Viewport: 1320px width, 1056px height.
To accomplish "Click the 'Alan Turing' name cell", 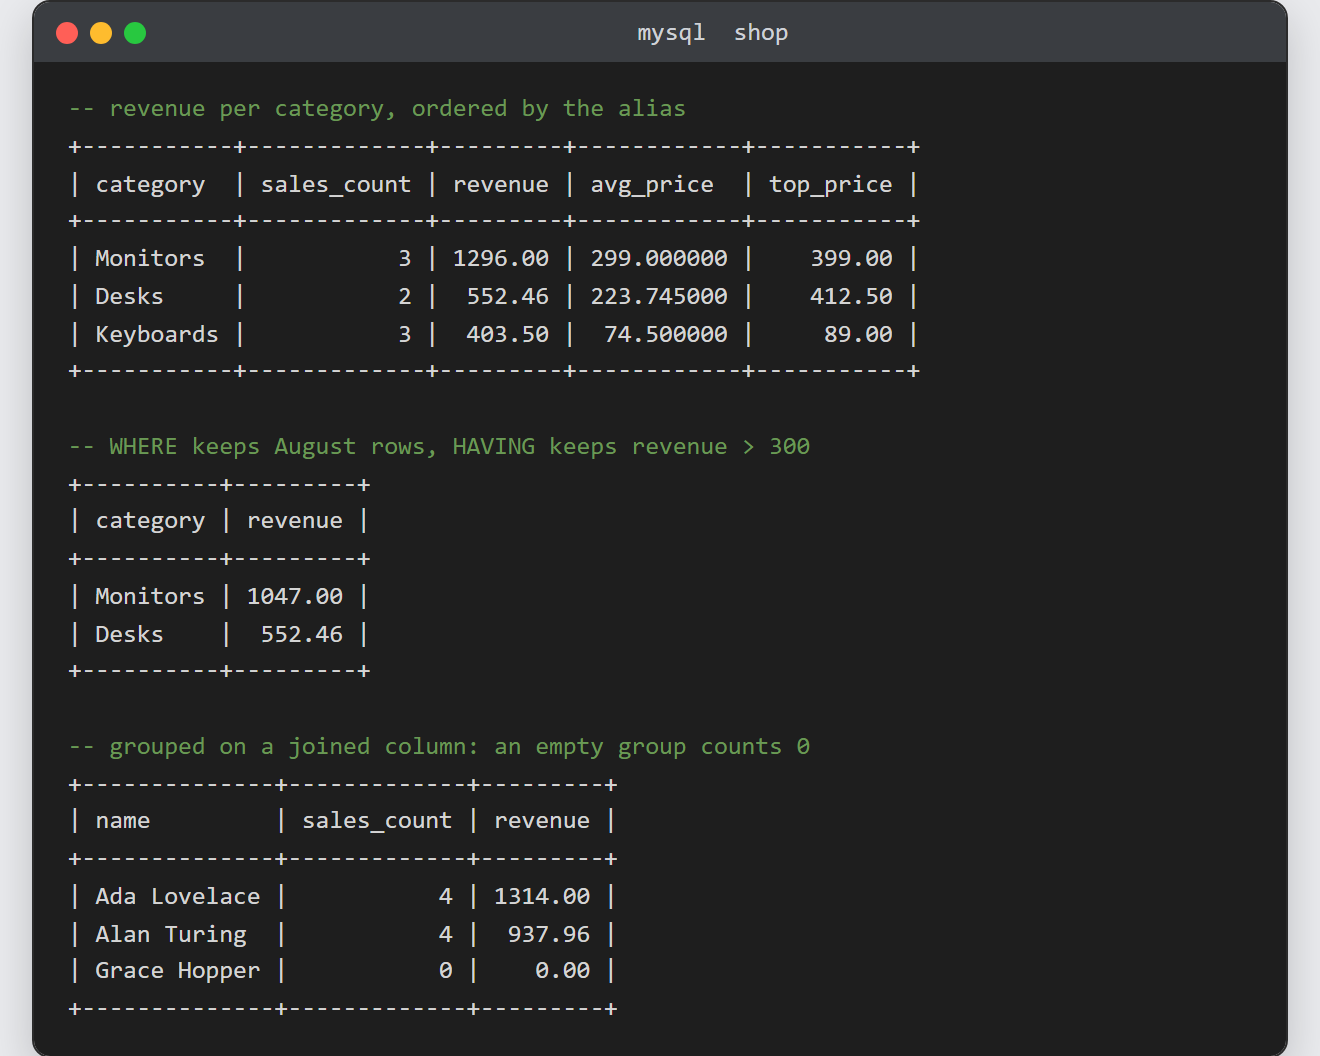I will pos(171,935).
